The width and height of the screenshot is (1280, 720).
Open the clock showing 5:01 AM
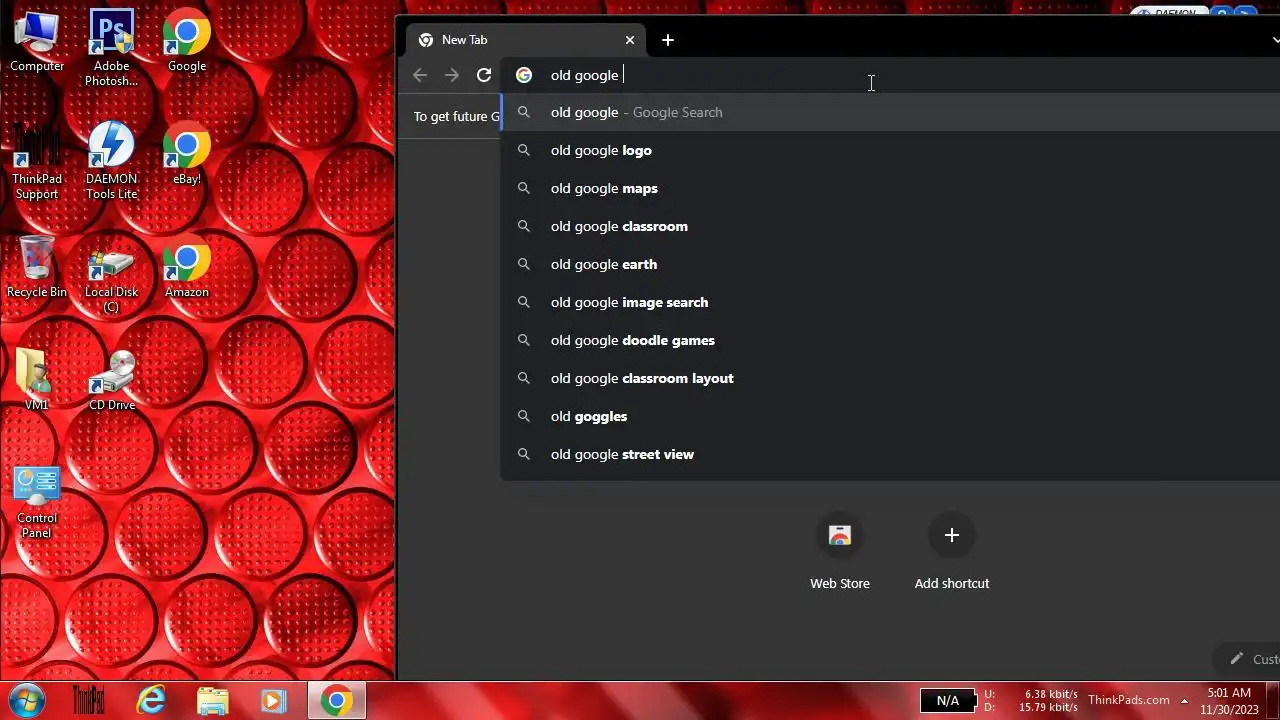1229,701
